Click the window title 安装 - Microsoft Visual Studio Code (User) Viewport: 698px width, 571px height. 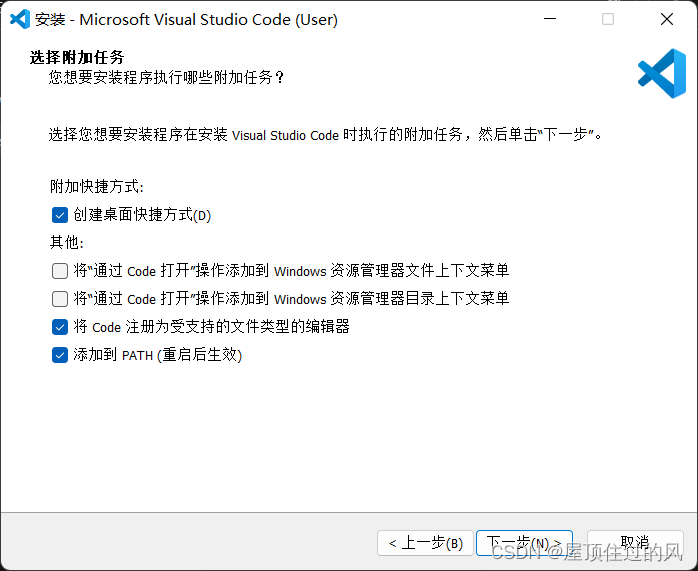click(186, 20)
